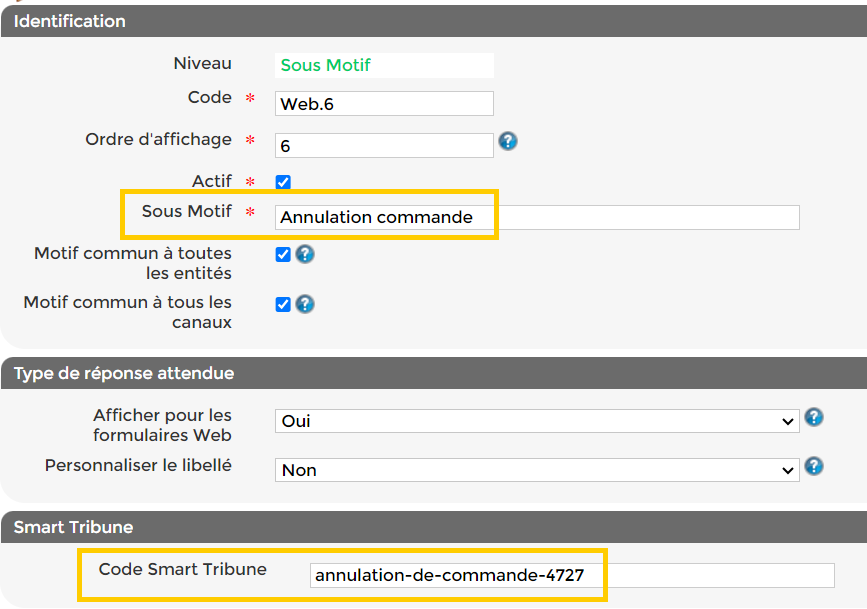Open help icon beside Personnaliser le libellé
The width and height of the screenshot is (867, 609).
pyautogui.click(x=814, y=466)
